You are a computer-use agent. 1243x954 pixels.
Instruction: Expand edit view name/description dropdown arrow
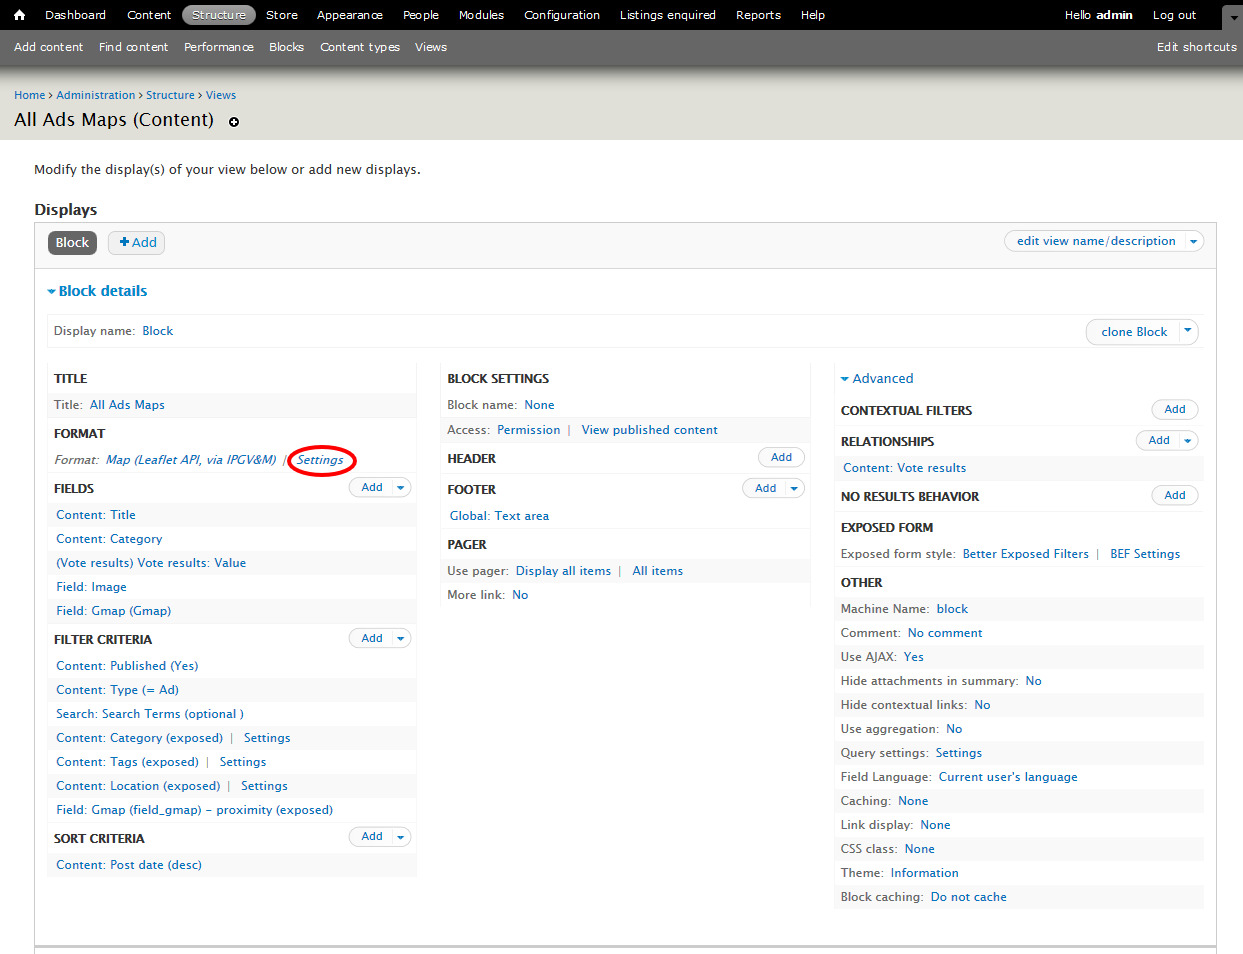tap(1193, 241)
